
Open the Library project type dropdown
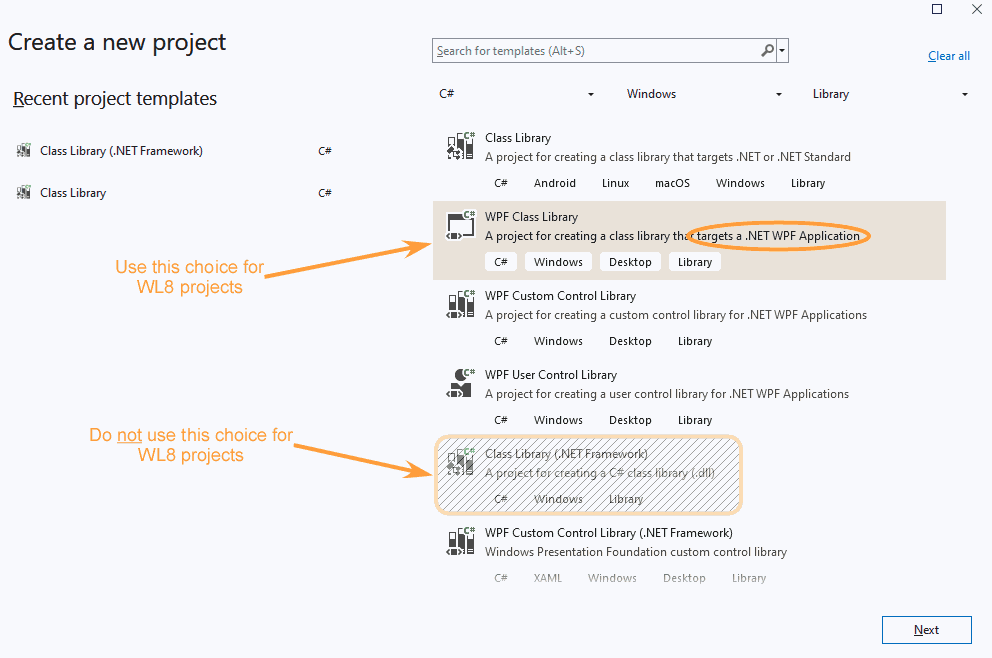pyautogui.click(x=890, y=94)
